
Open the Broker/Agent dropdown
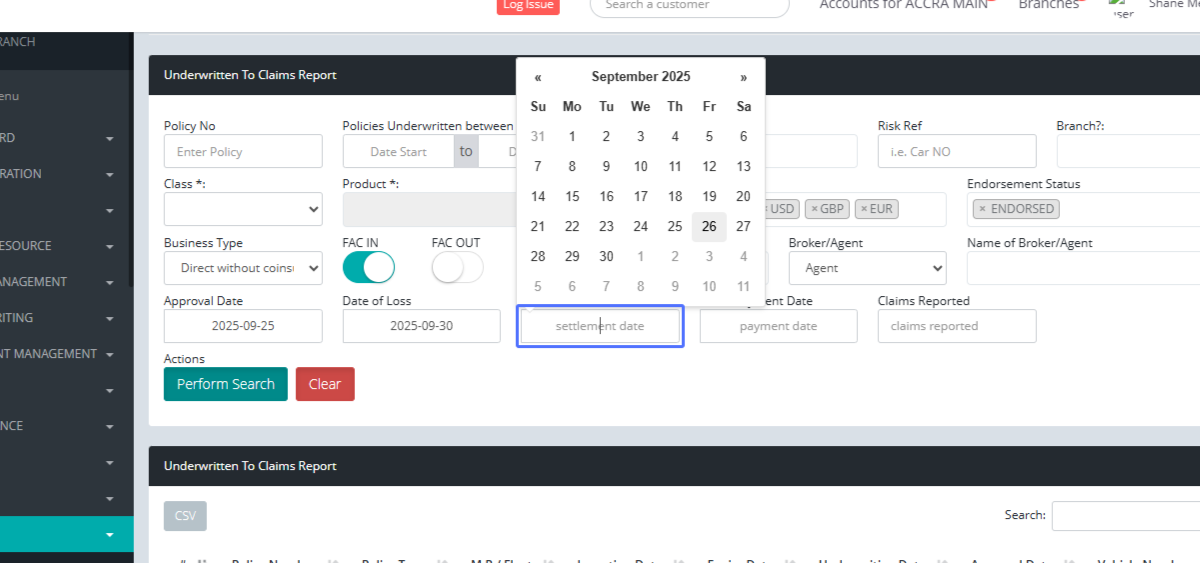[867, 268]
